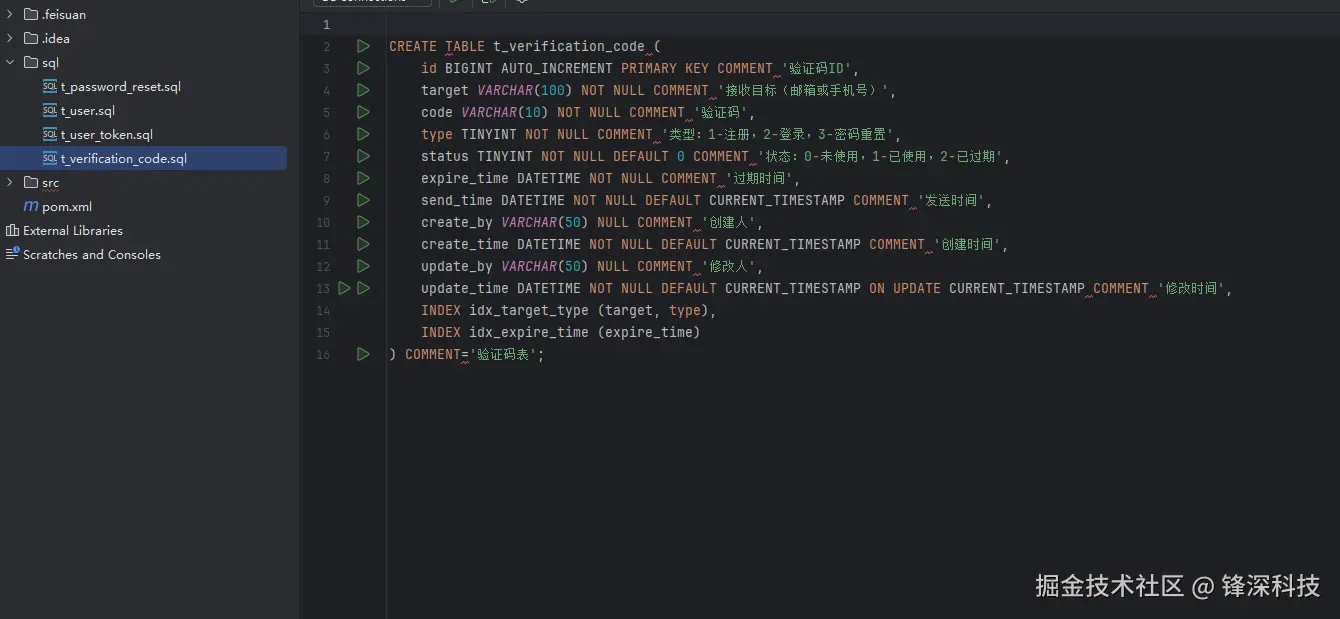Click the folder icon of .feisuan
This screenshot has width=1340, height=619.
tap(31, 14)
